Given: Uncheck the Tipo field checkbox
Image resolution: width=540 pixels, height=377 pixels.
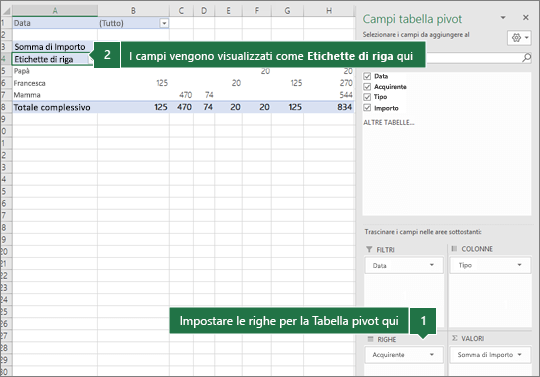Looking at the screenshot, I should 367,97.
